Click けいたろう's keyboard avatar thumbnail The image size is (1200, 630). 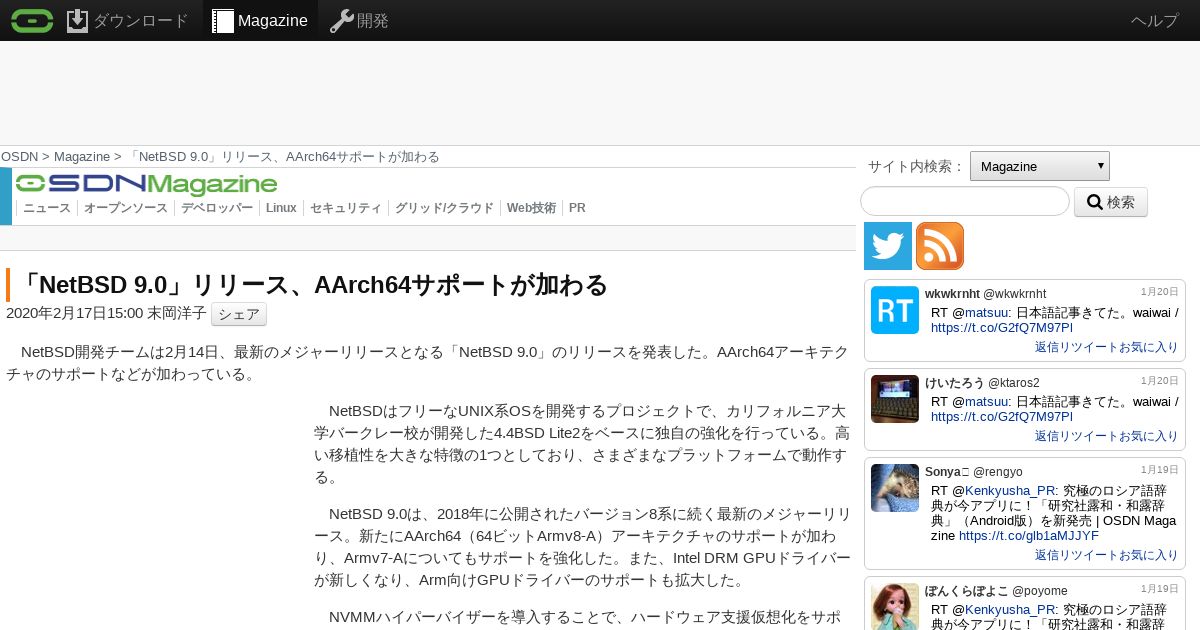click(x=895, y=399)
